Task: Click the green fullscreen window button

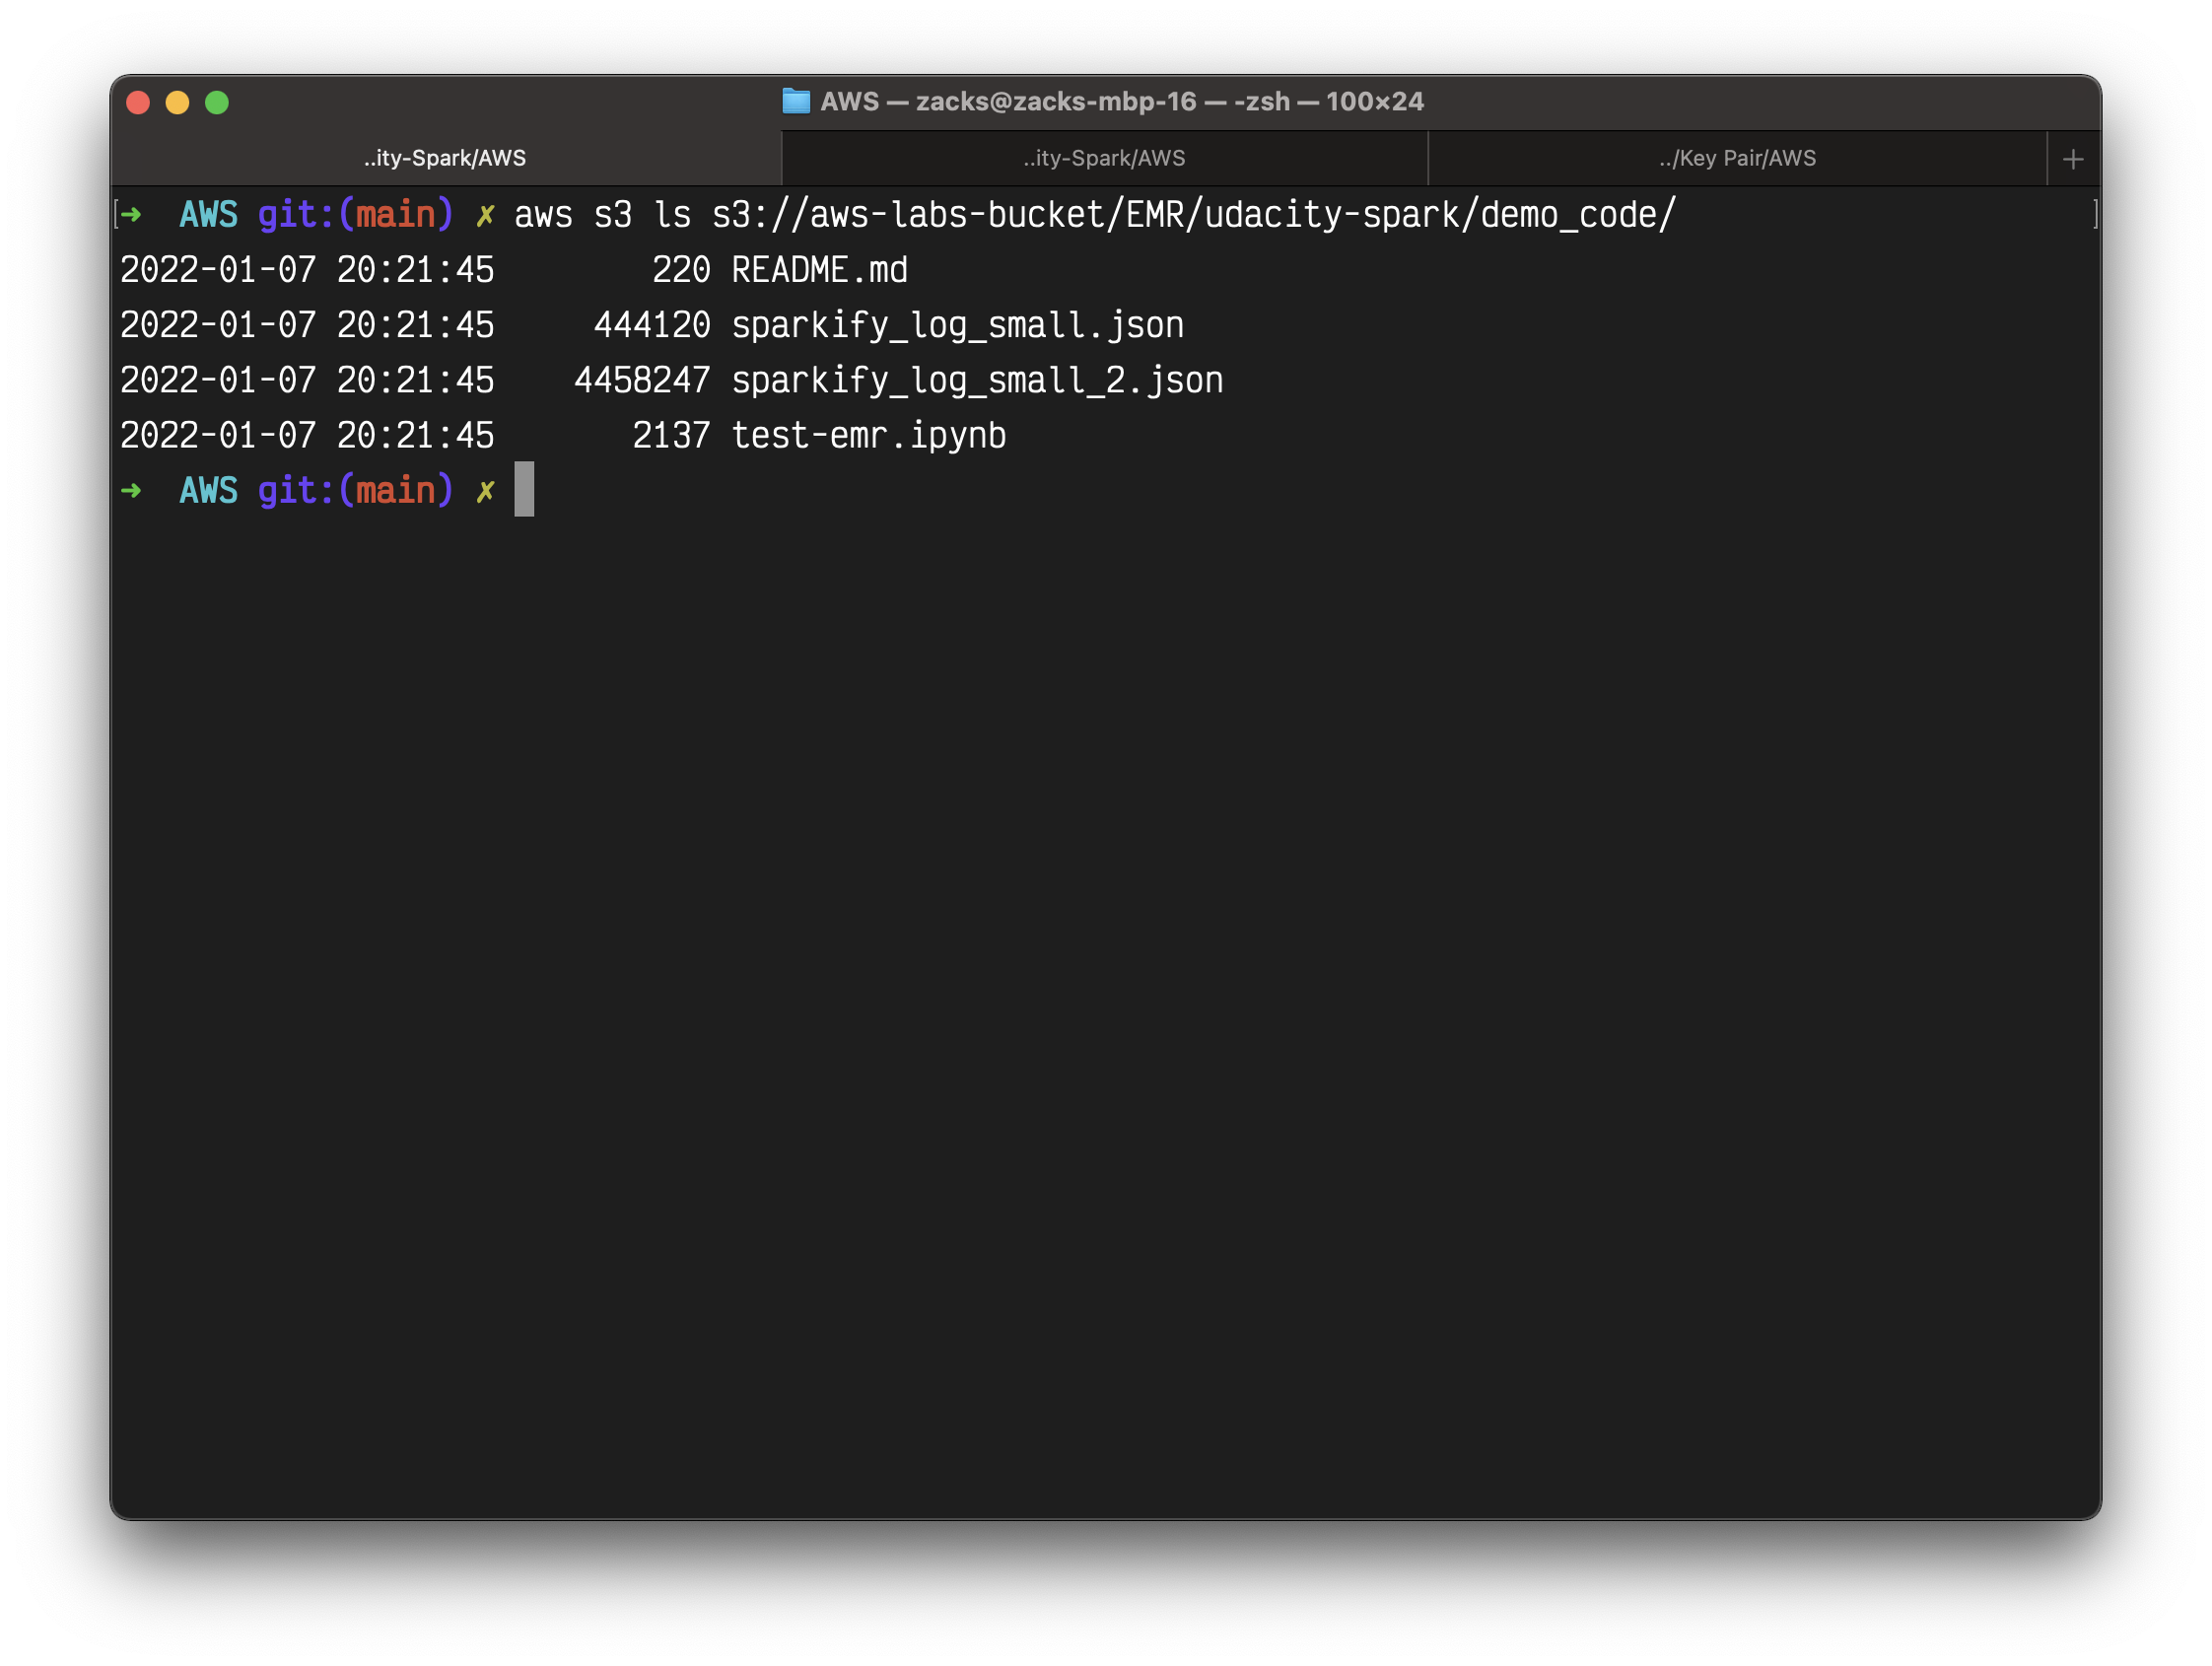Action: coord(217,103)
